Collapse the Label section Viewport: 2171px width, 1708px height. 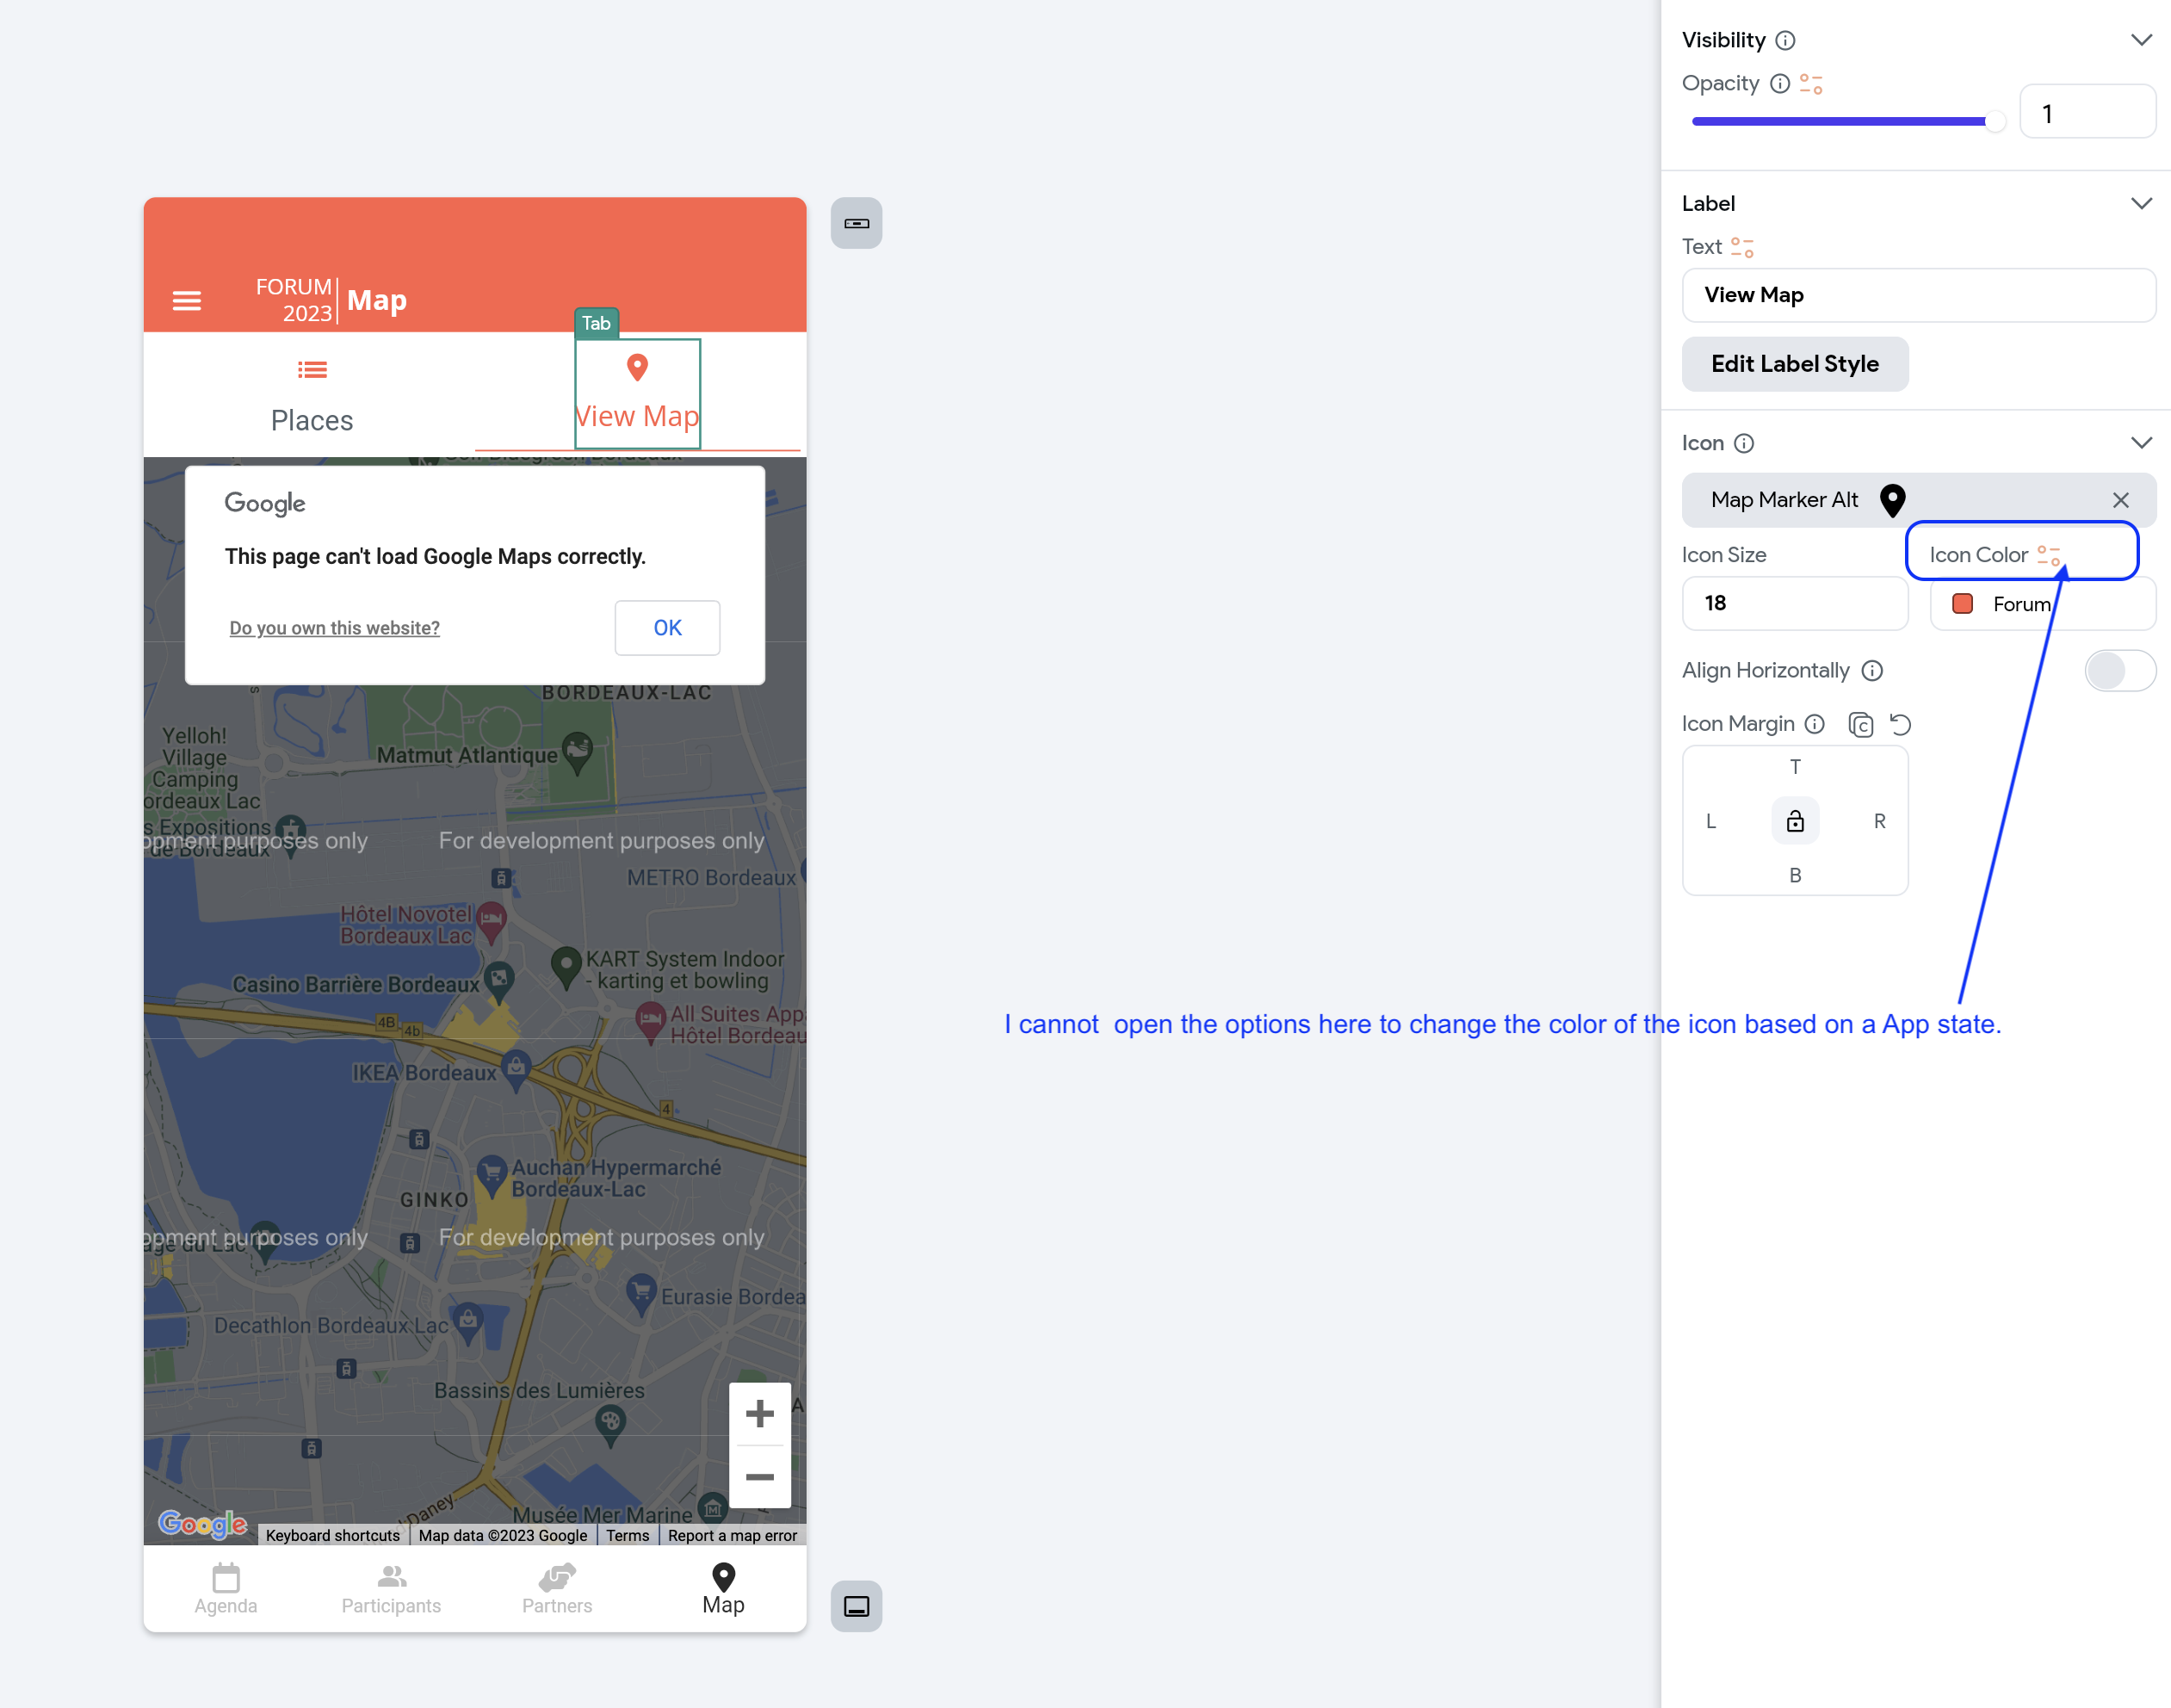coord(2141,202)
